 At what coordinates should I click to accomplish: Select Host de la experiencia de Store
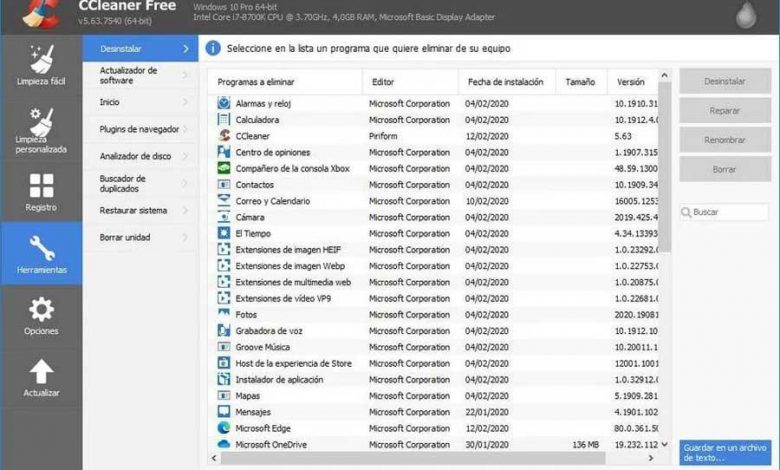click(433, 363)
